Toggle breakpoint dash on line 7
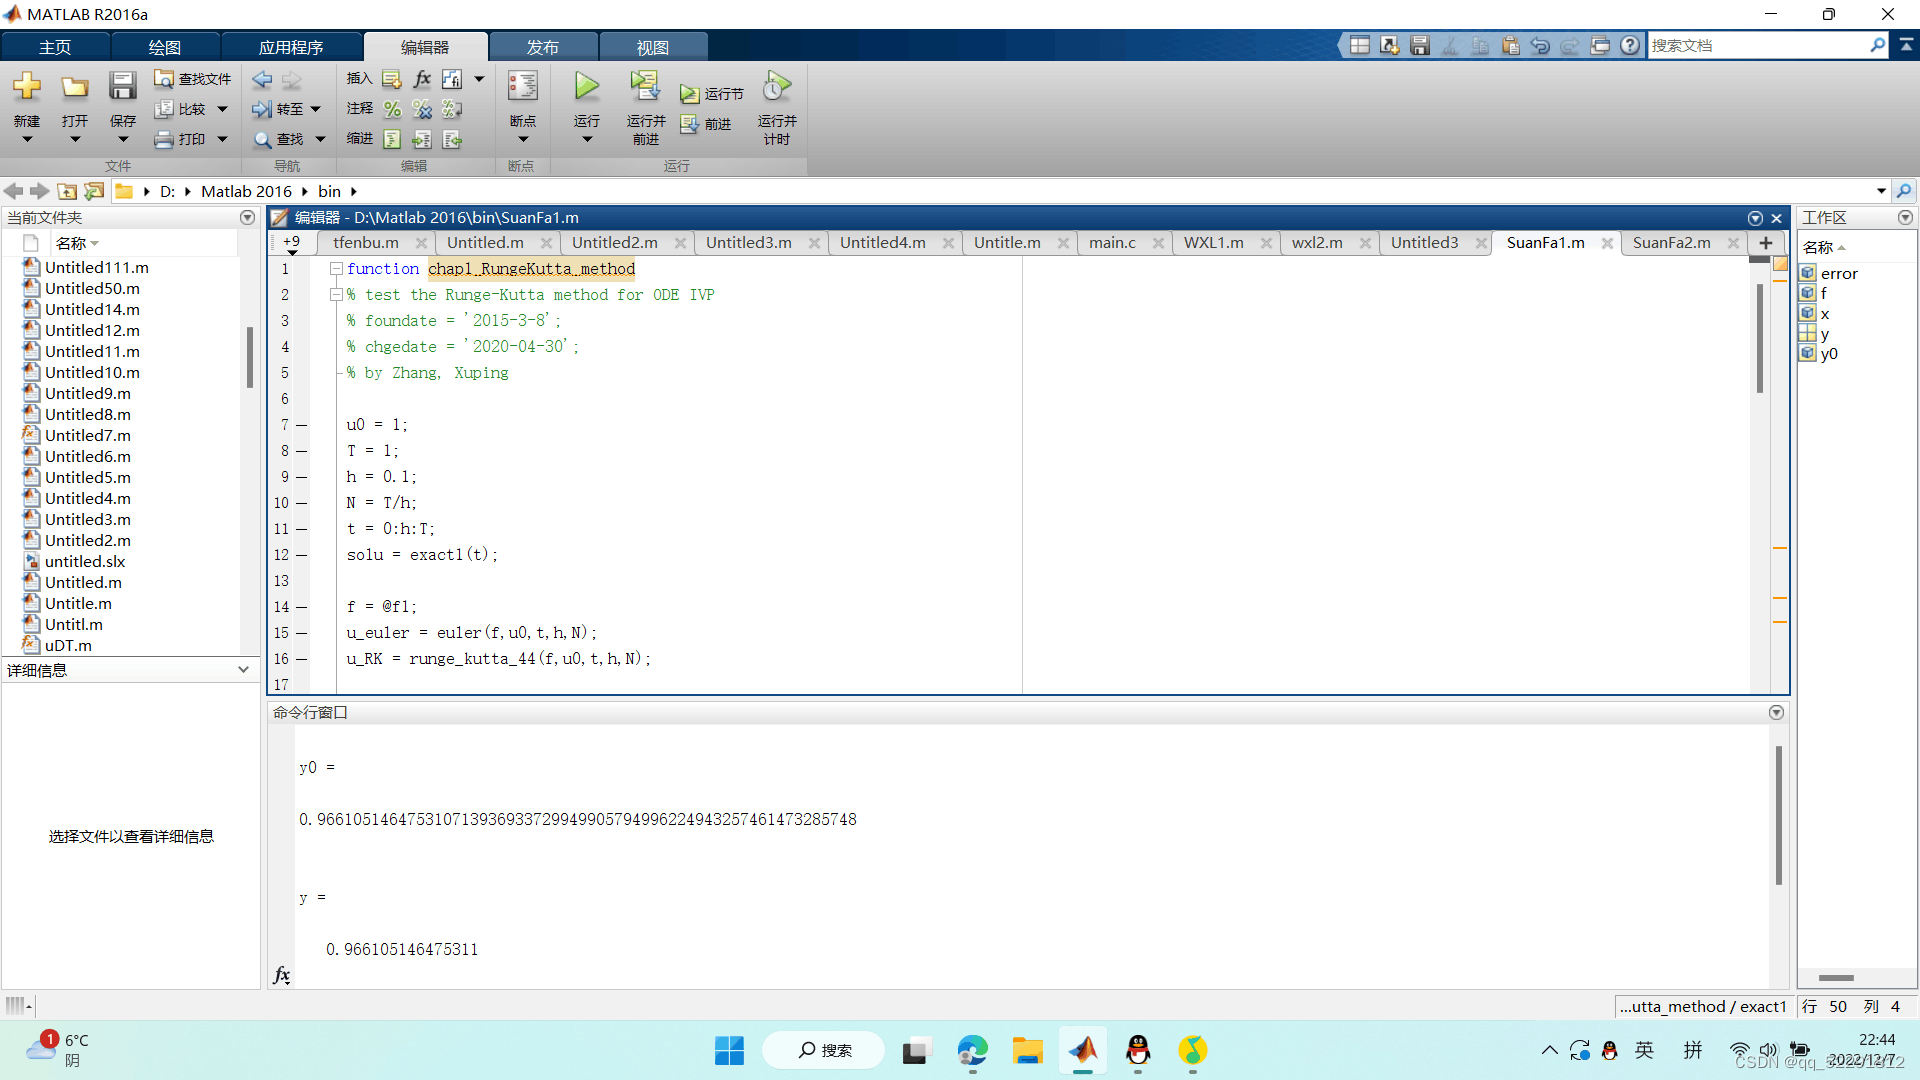The image size is (1920, 1080). [x=301, y=425]
